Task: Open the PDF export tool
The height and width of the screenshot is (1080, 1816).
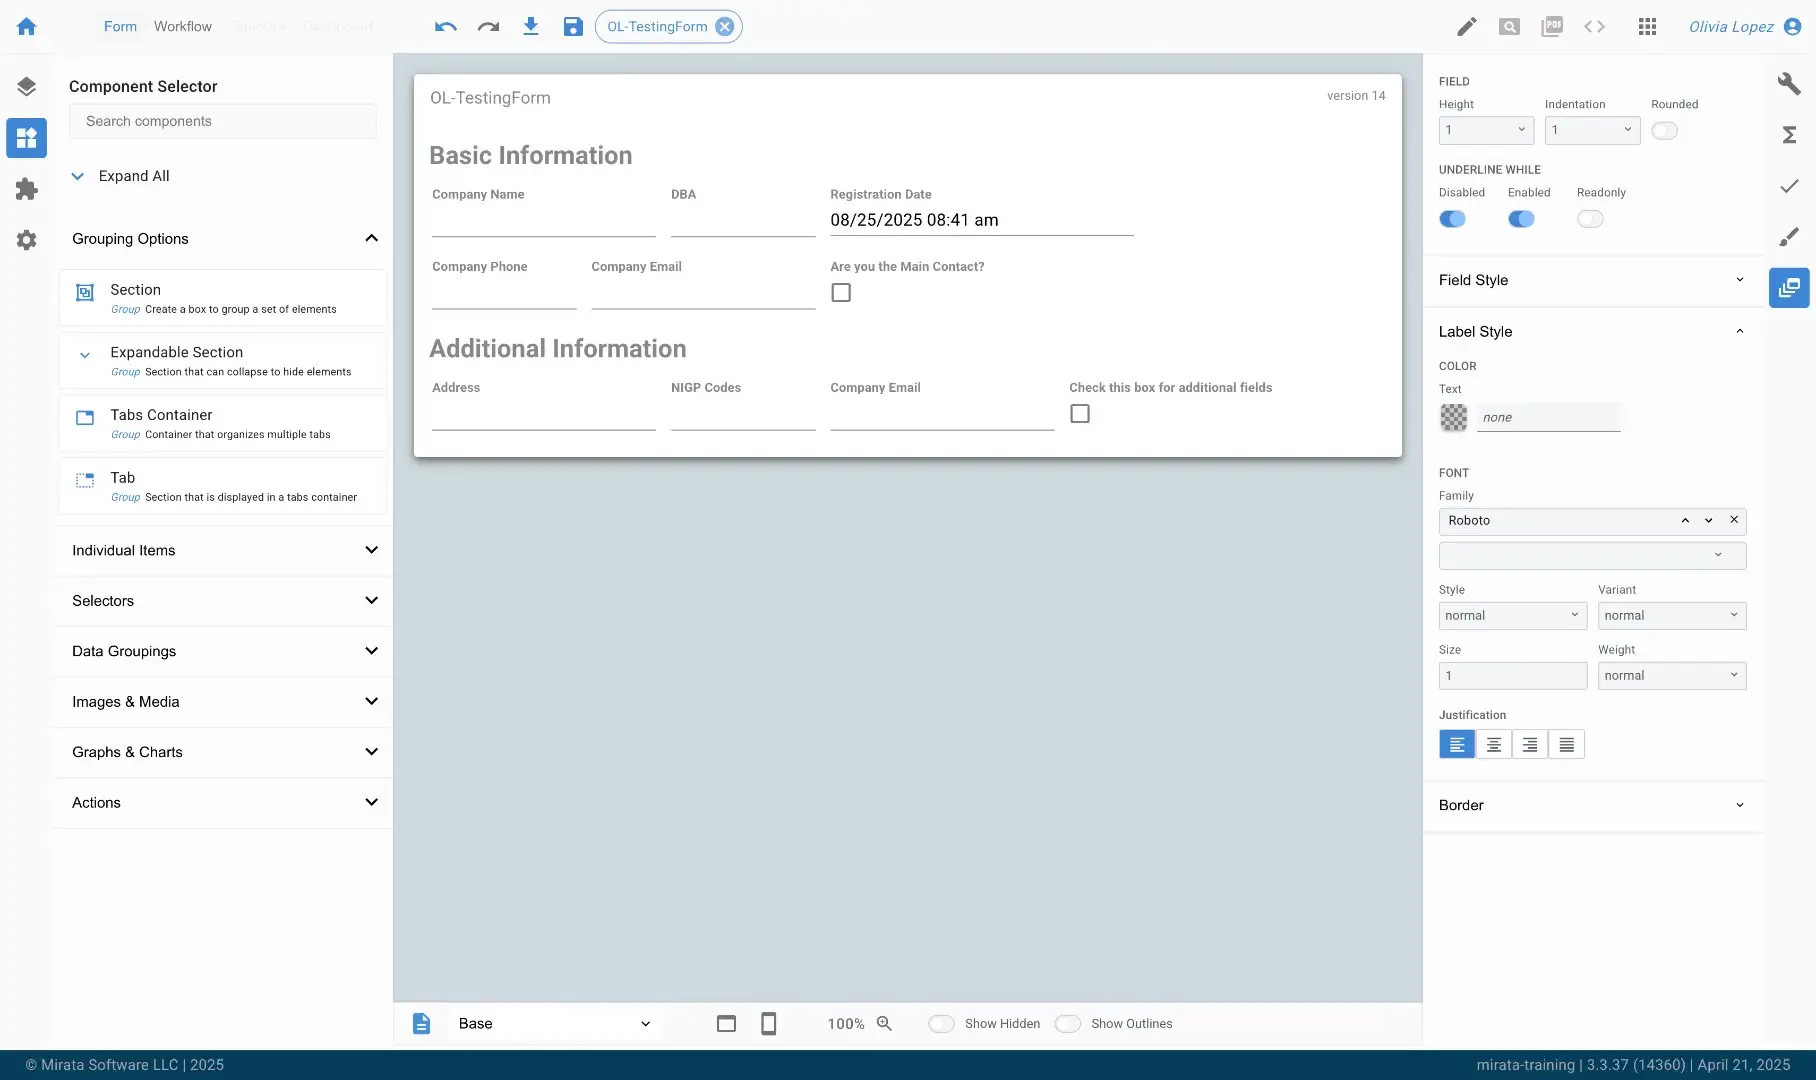Action: point(1552,26)
